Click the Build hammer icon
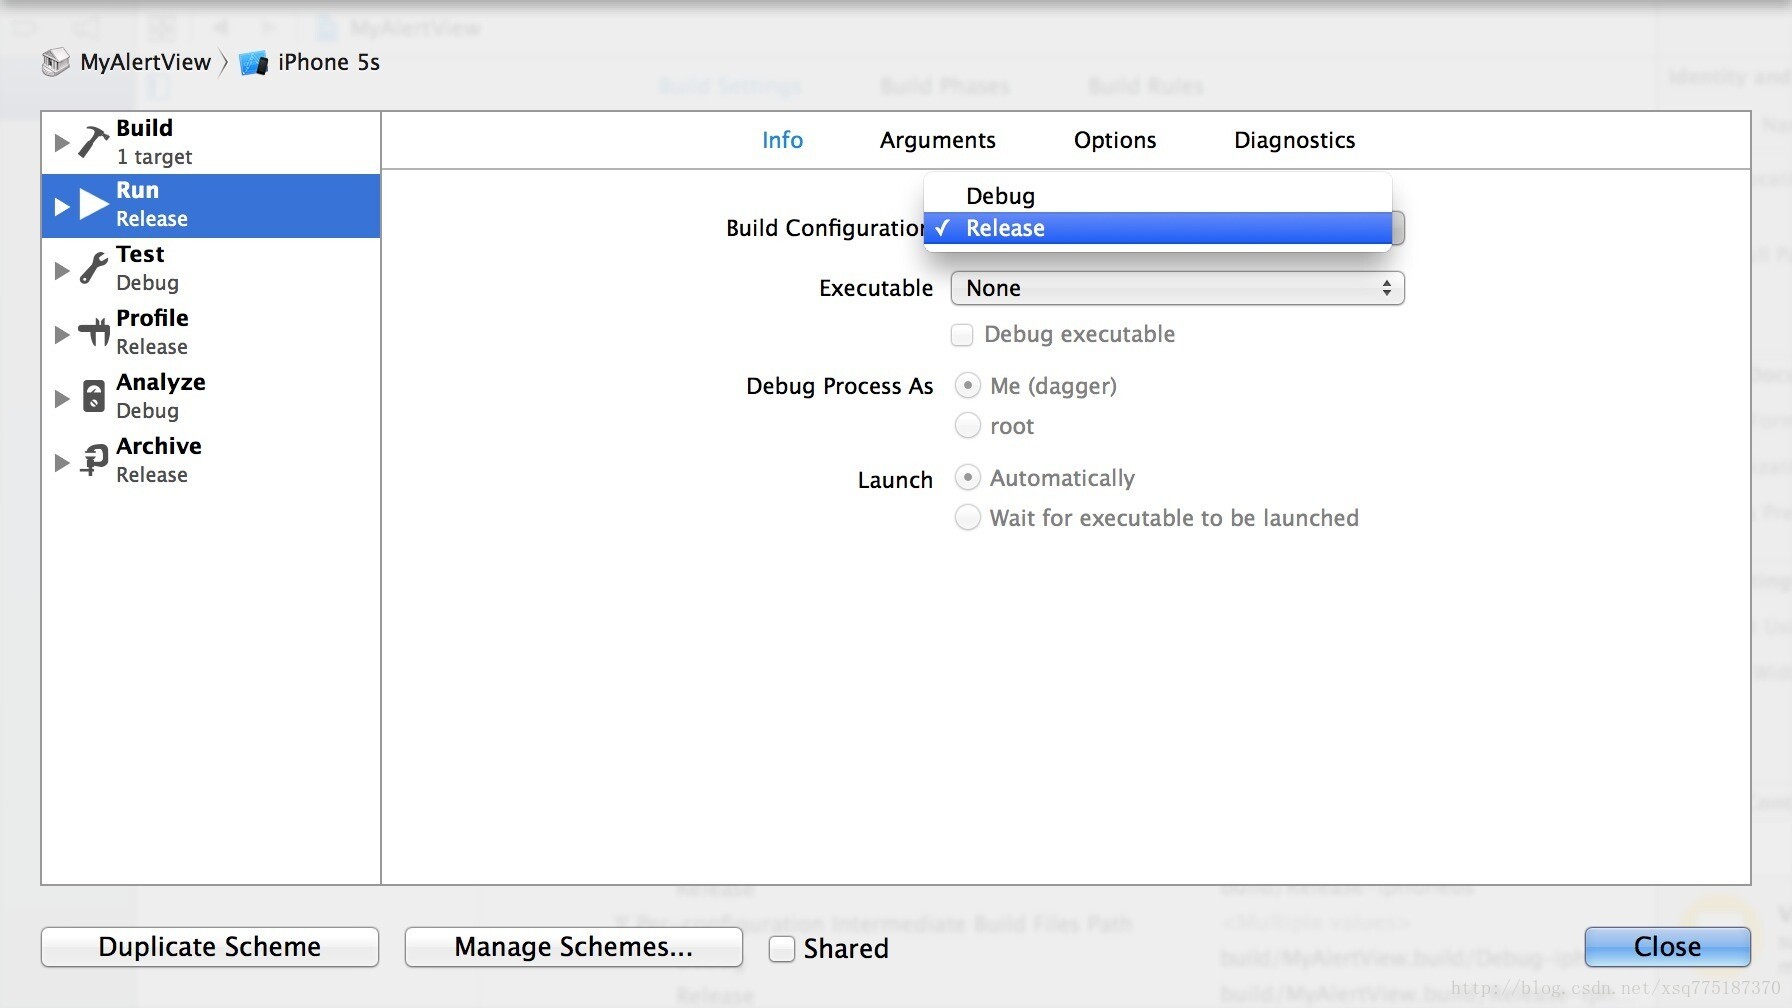This screenshot has width=1792, height=1008. [93, 142]
